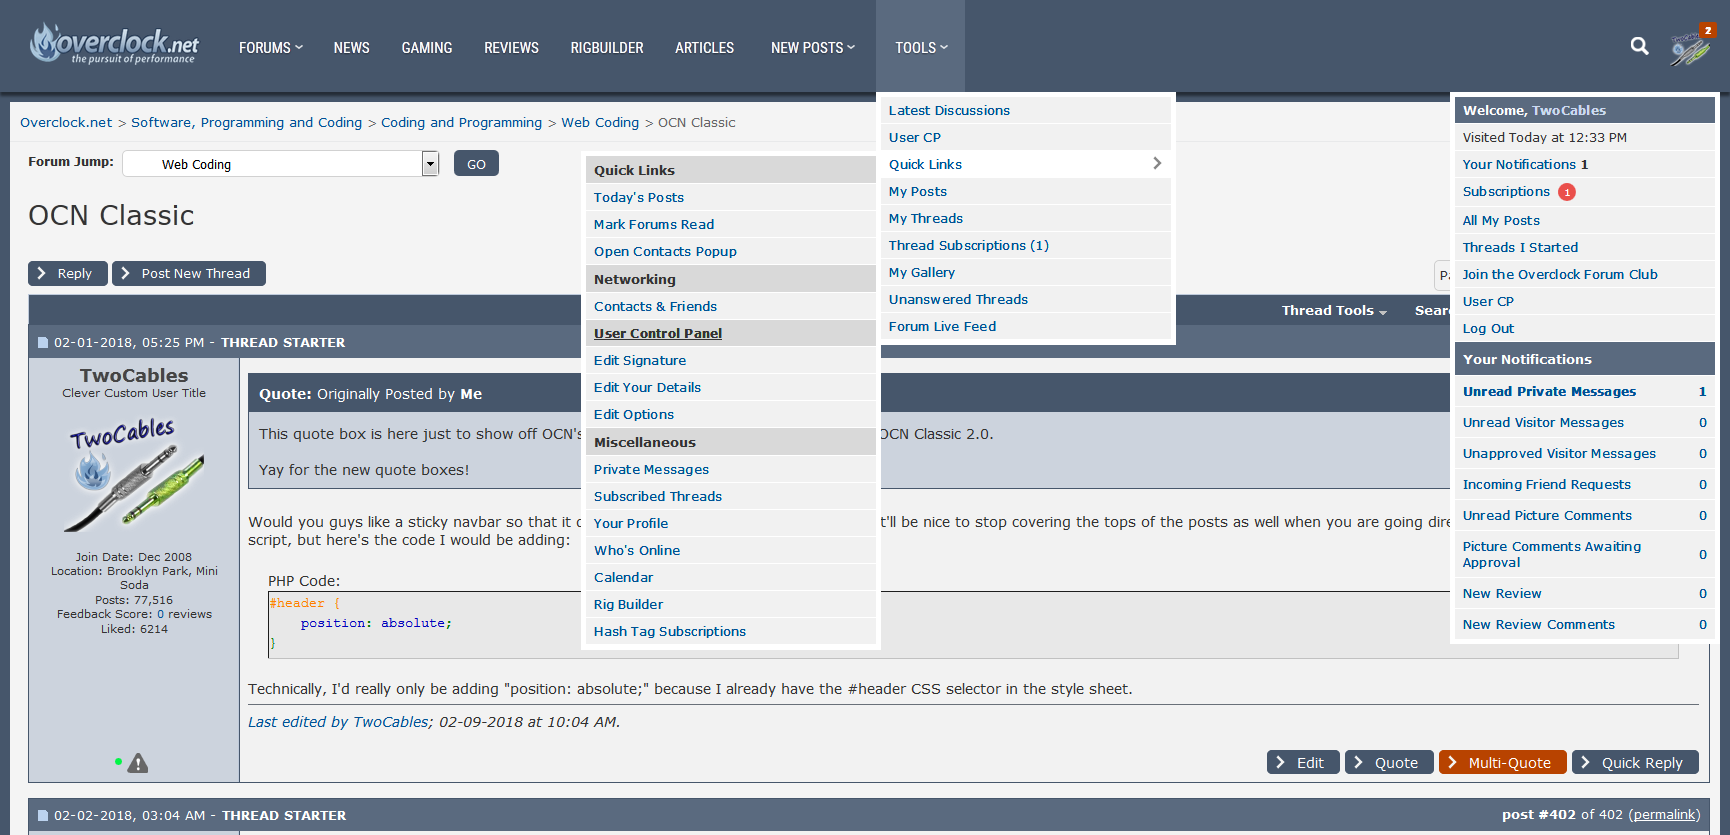Open Edit Signature link
Screen dimensions: 1730x835
click(640, 360)
